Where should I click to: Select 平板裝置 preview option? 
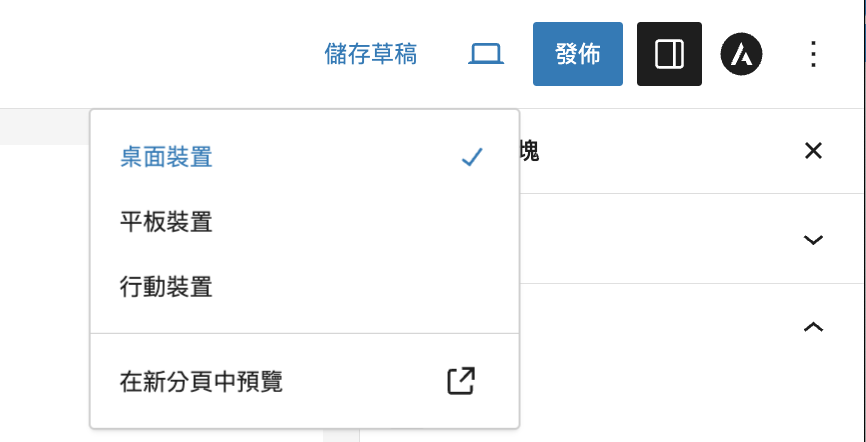coord(304,223)
